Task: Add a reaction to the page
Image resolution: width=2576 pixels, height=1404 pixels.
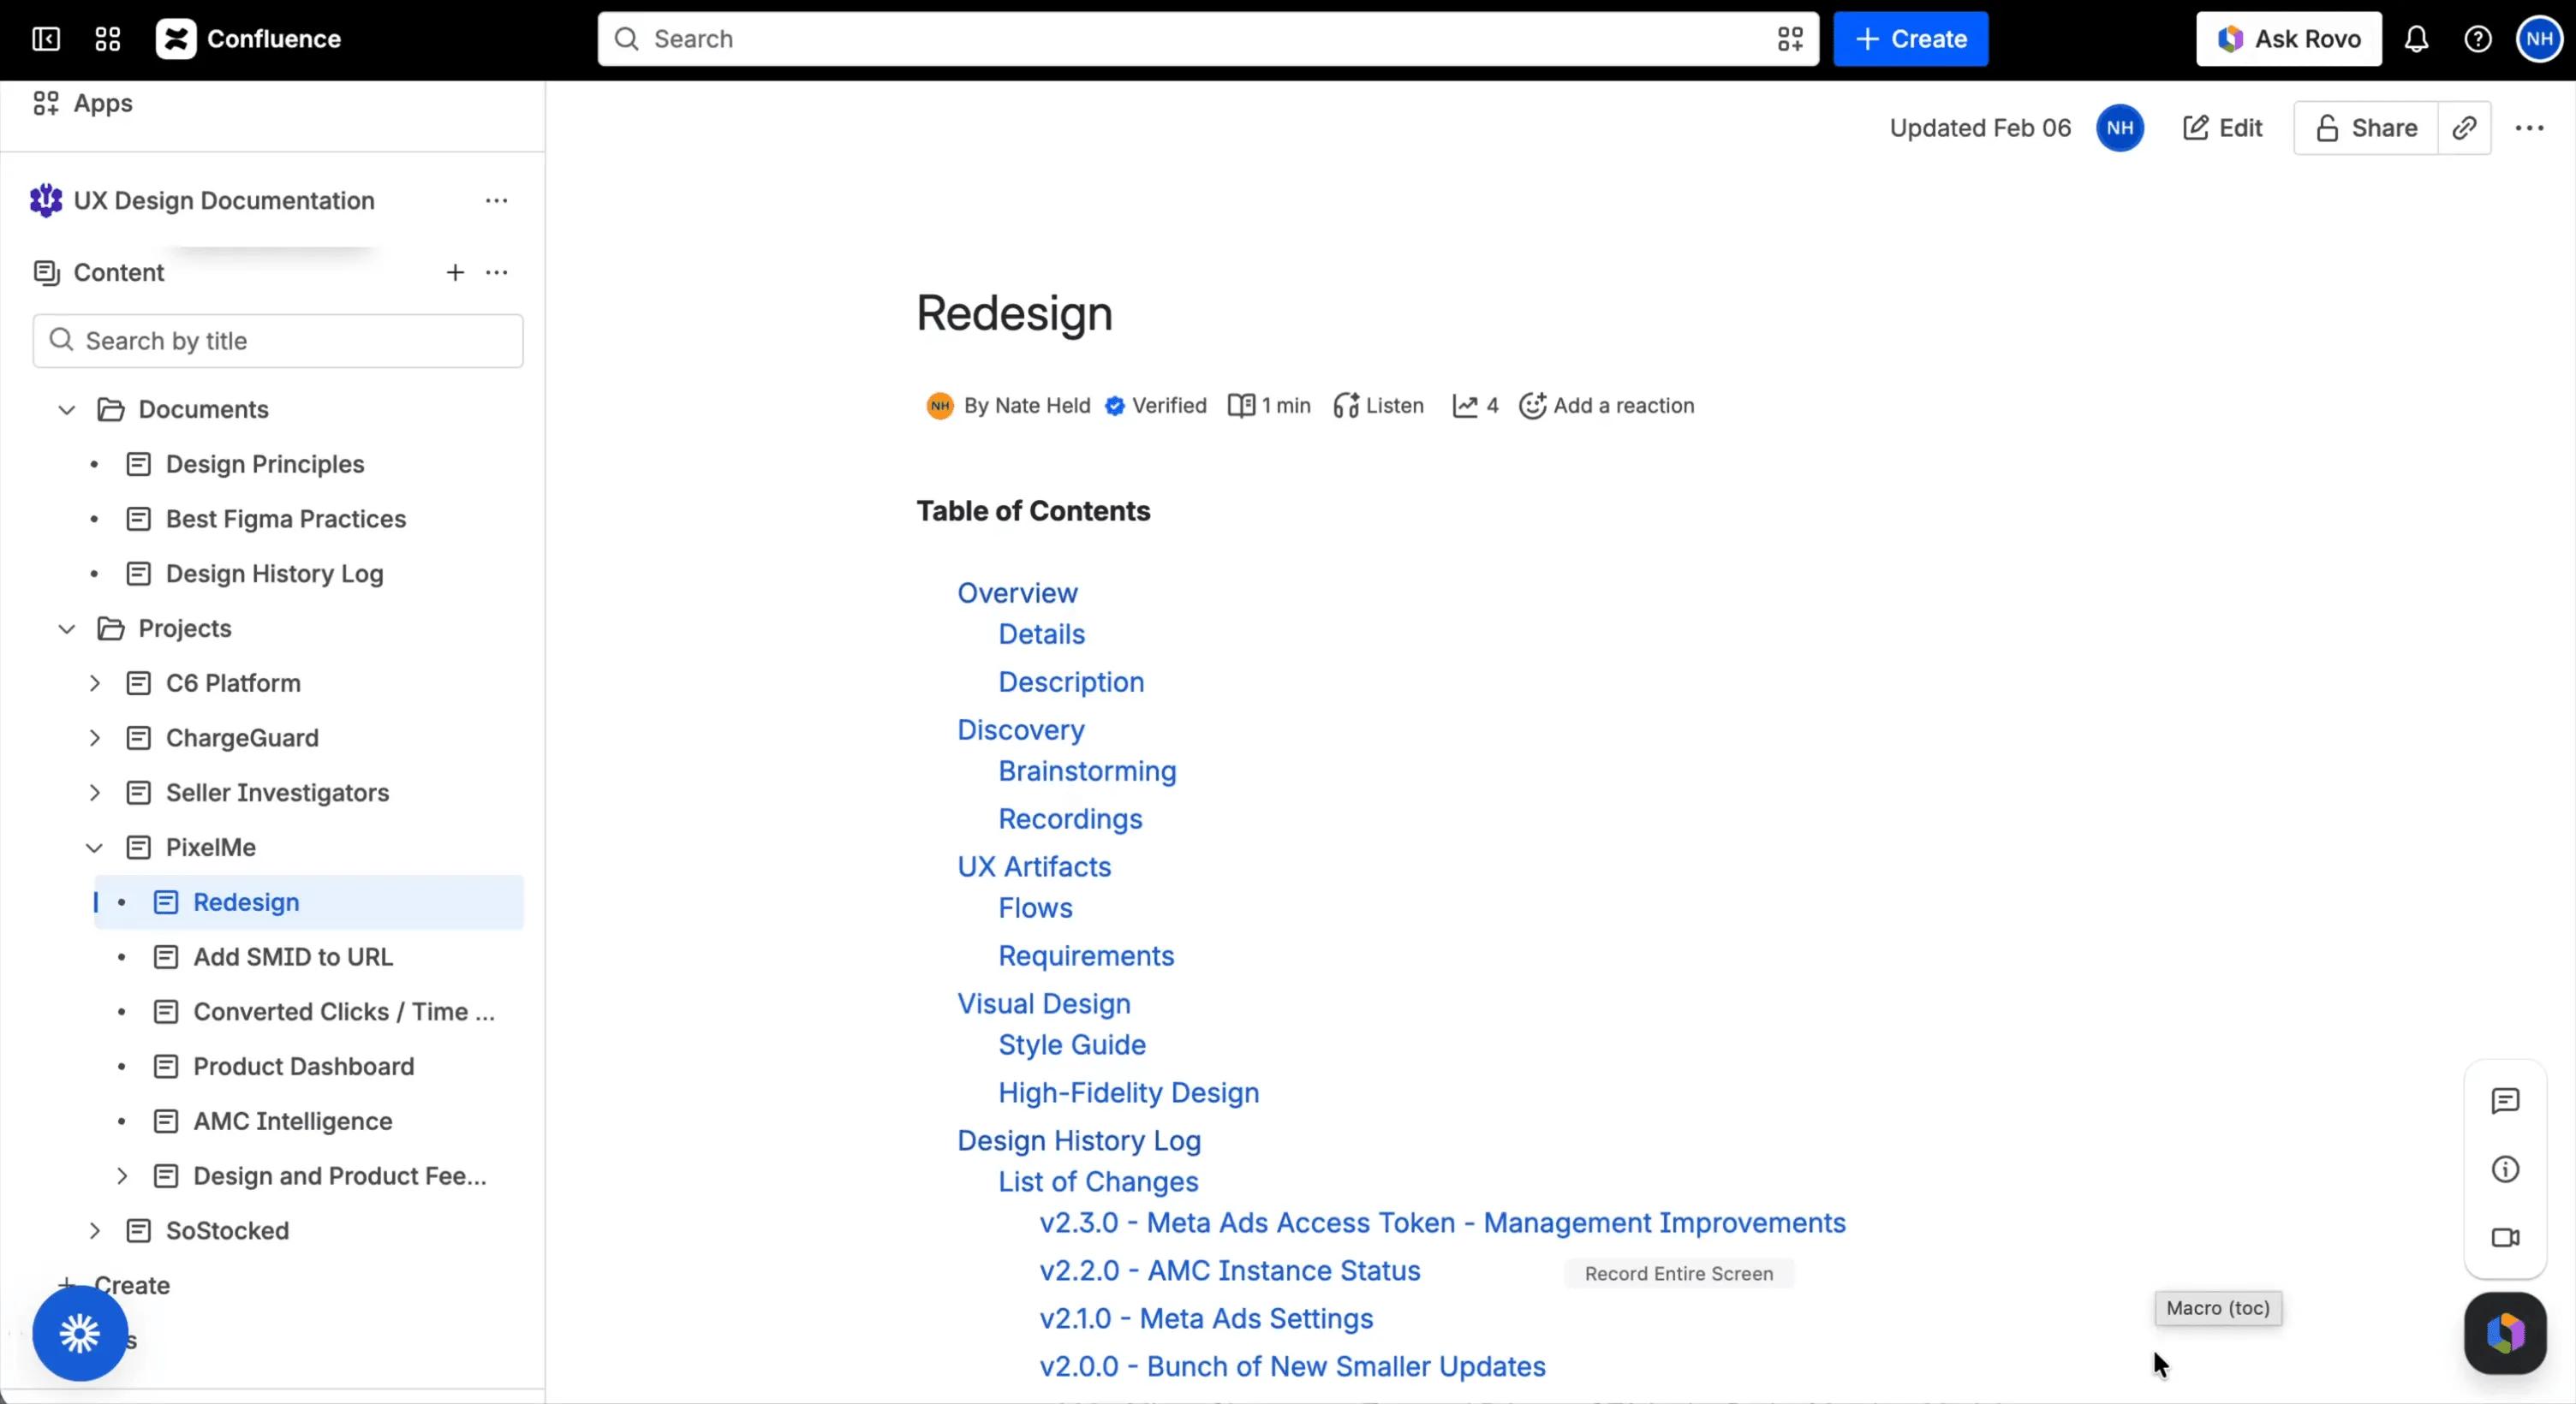Action: [1606, 405]
